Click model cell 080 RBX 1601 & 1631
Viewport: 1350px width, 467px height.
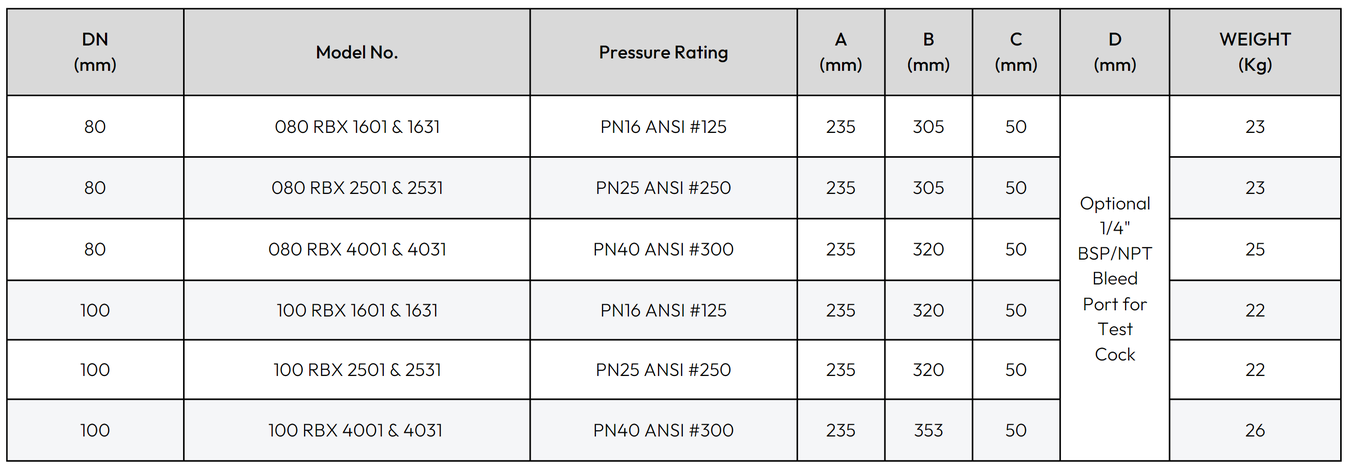tap(357, 127)
